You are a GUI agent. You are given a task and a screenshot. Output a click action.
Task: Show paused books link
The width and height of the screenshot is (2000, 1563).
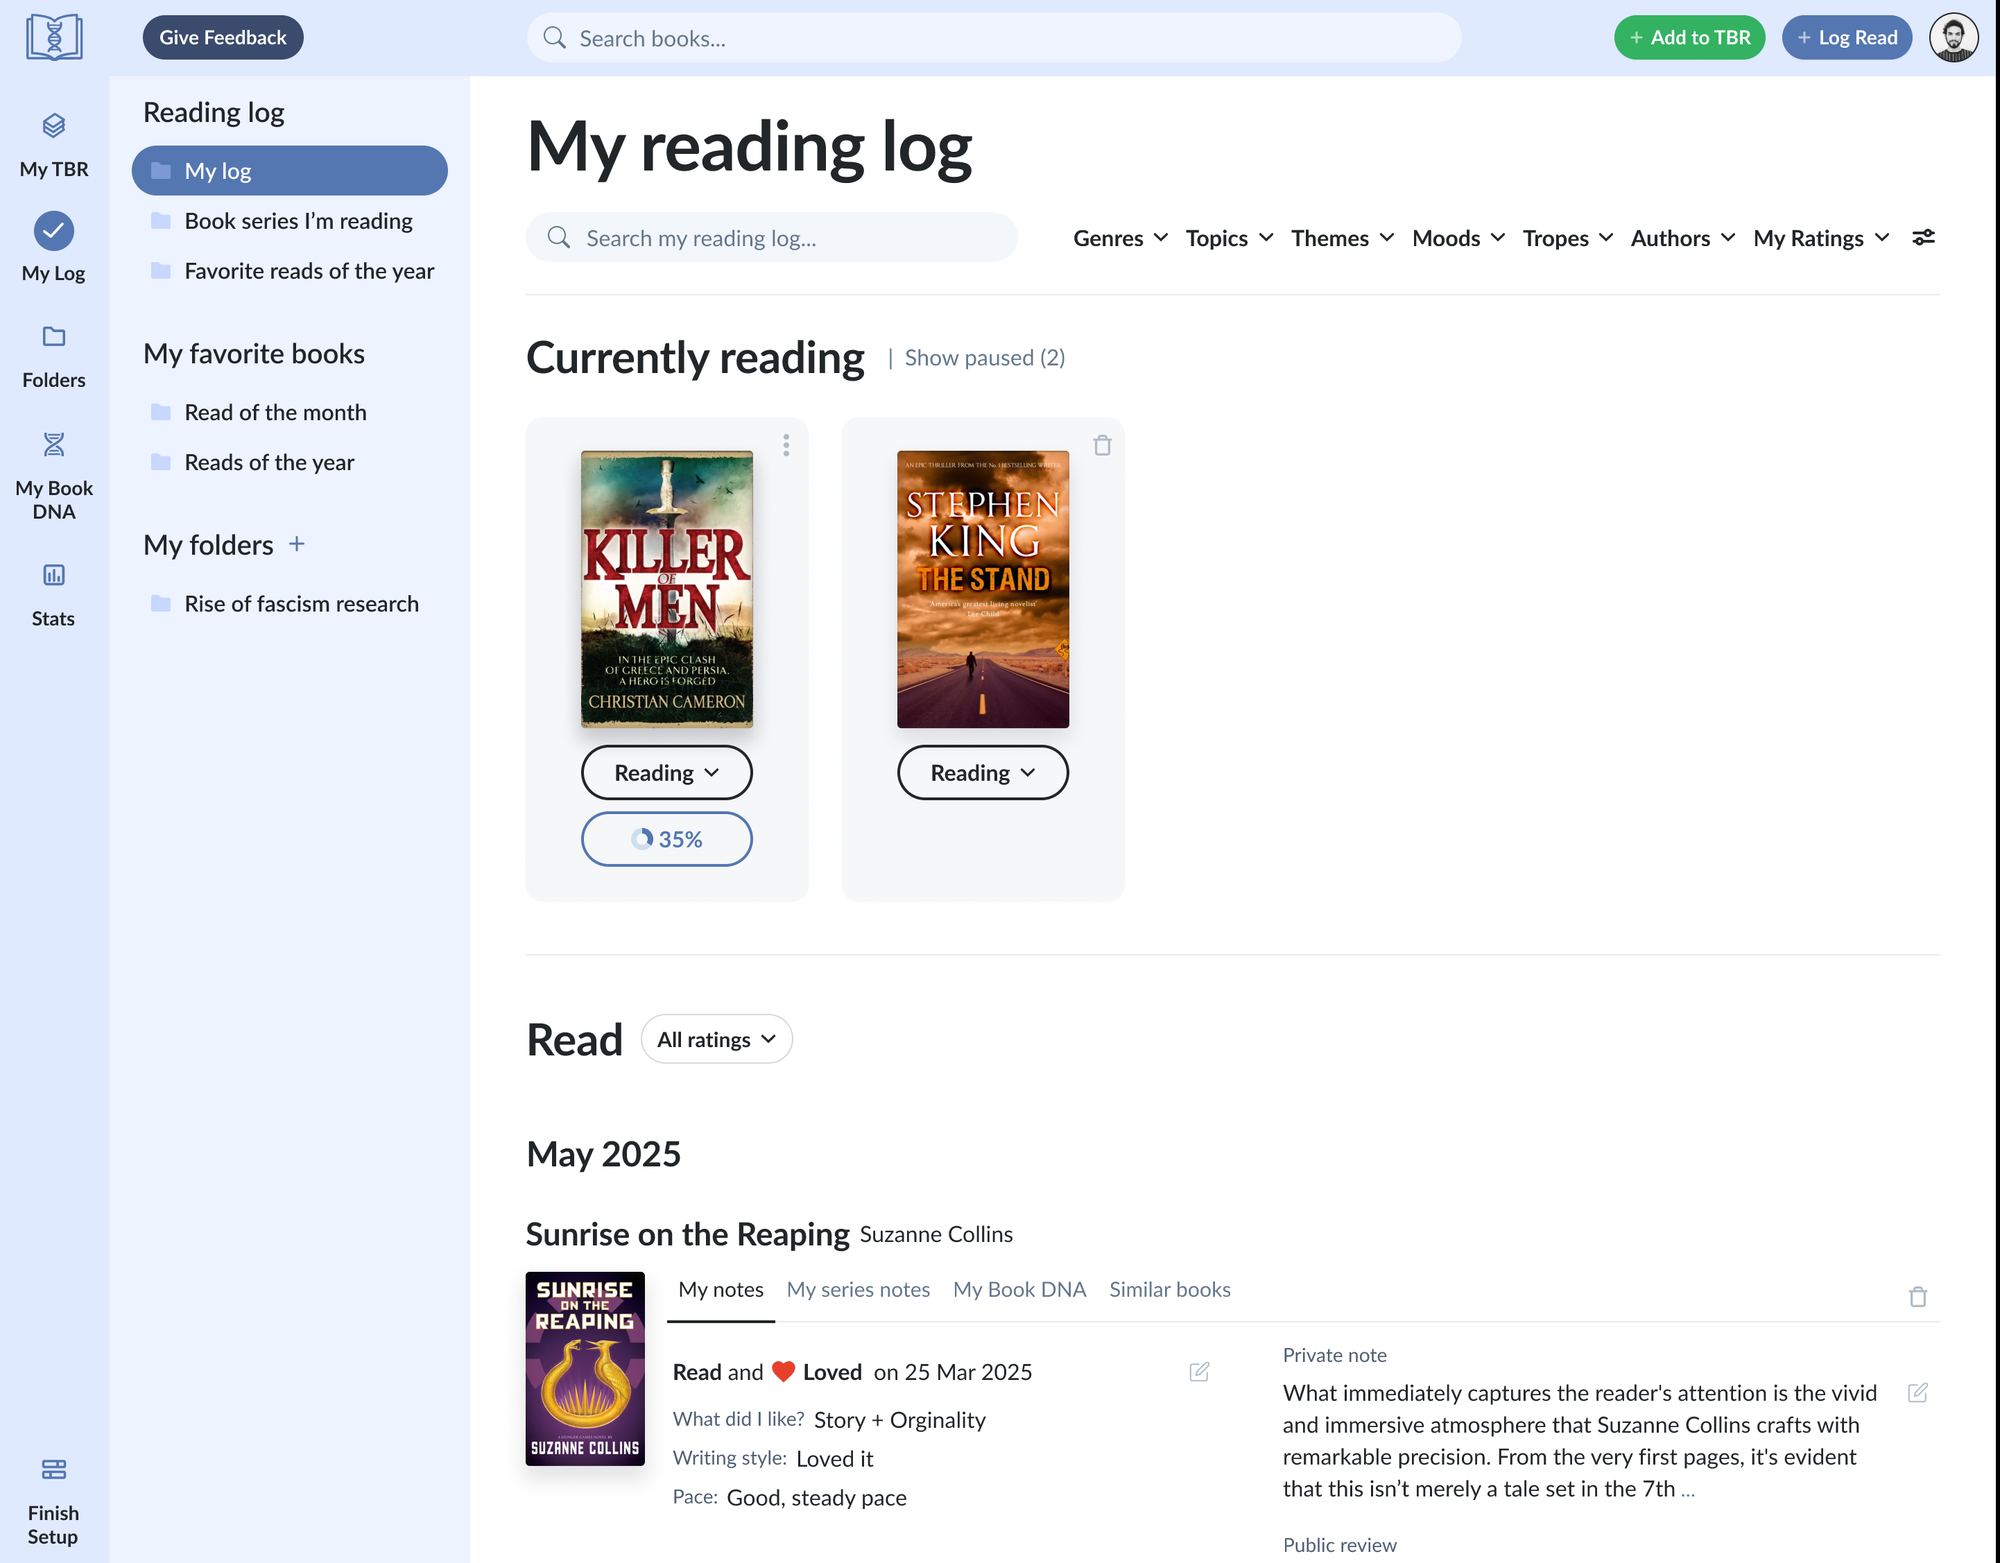(x=984, y=357)
